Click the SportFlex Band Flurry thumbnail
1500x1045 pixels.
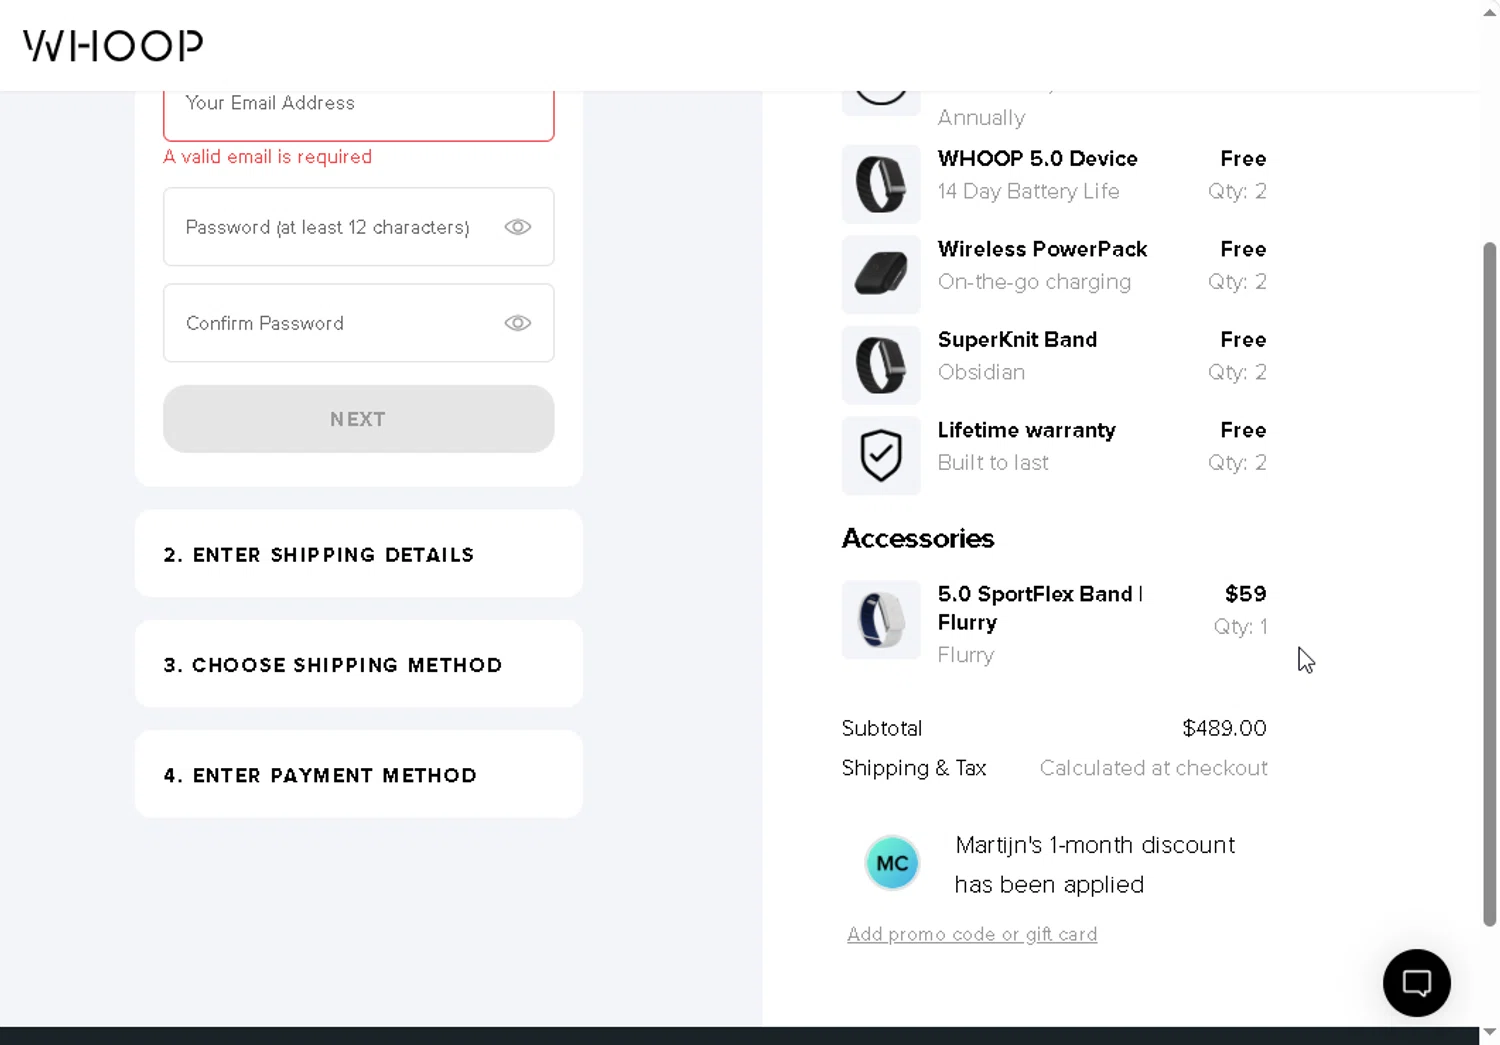(x=881, y=620)
